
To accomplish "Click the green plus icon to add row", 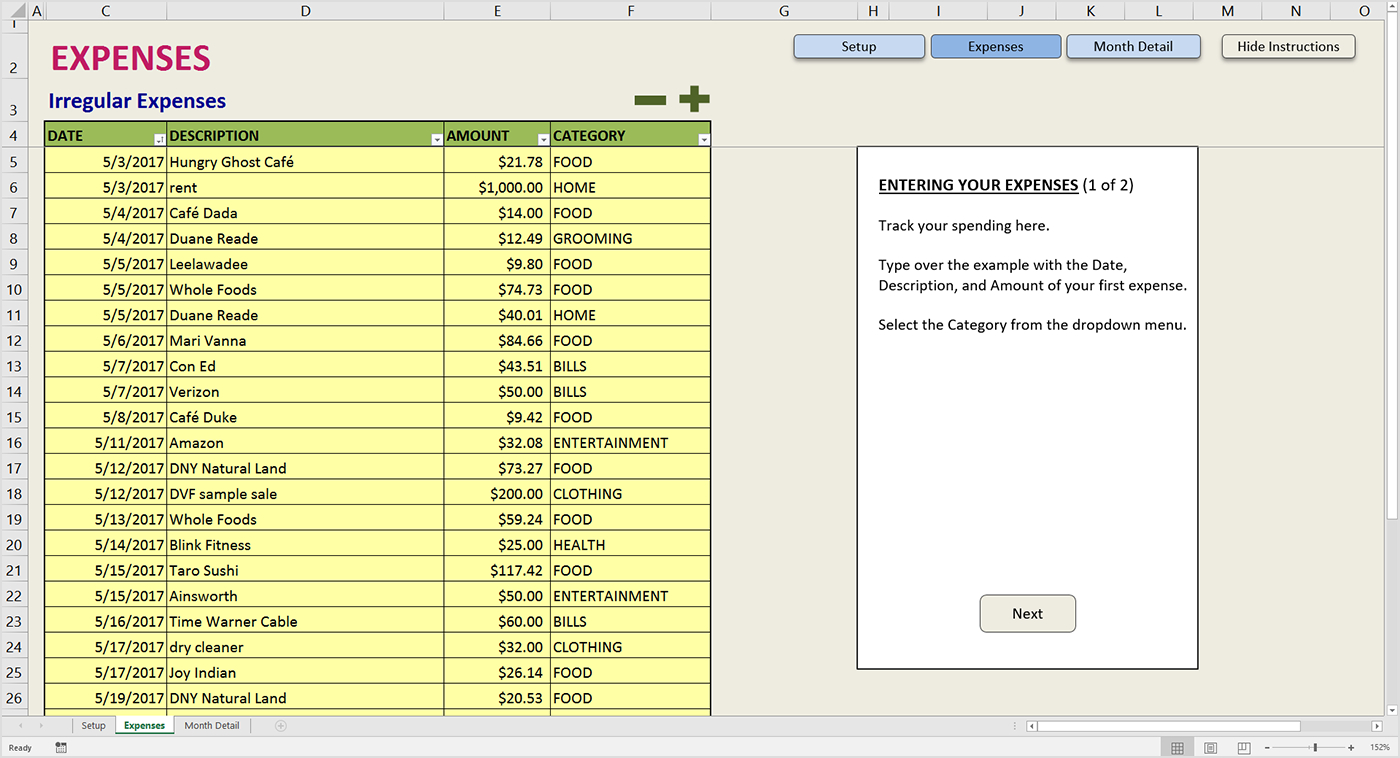I will pos(694,99).
